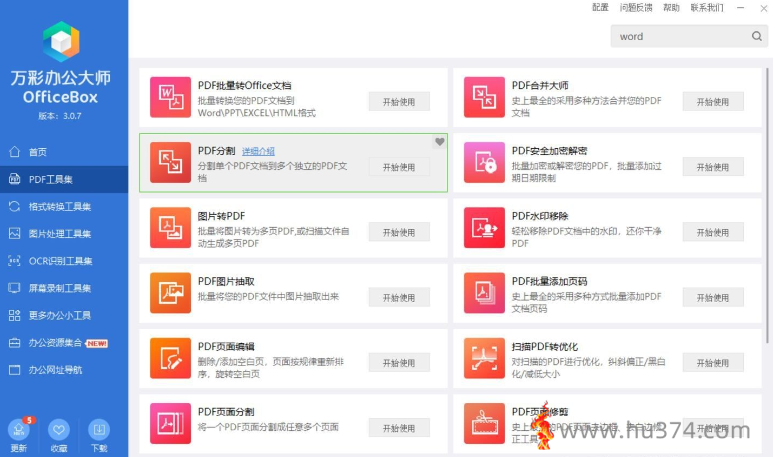This screenshot has height=457, width=775.
Task: Click the PDF批量转Office文档 tool icon
Action: pos(171,97)
